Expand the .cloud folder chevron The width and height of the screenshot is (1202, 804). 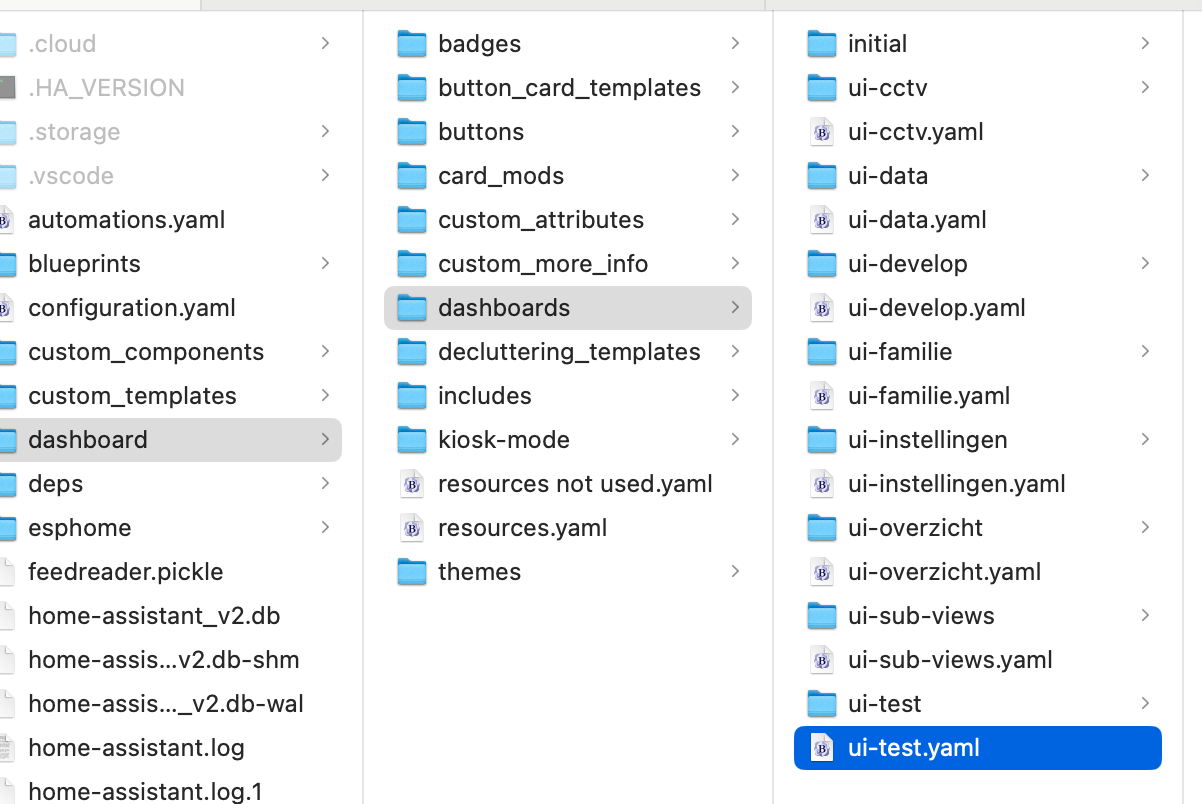tap(325, 43)
